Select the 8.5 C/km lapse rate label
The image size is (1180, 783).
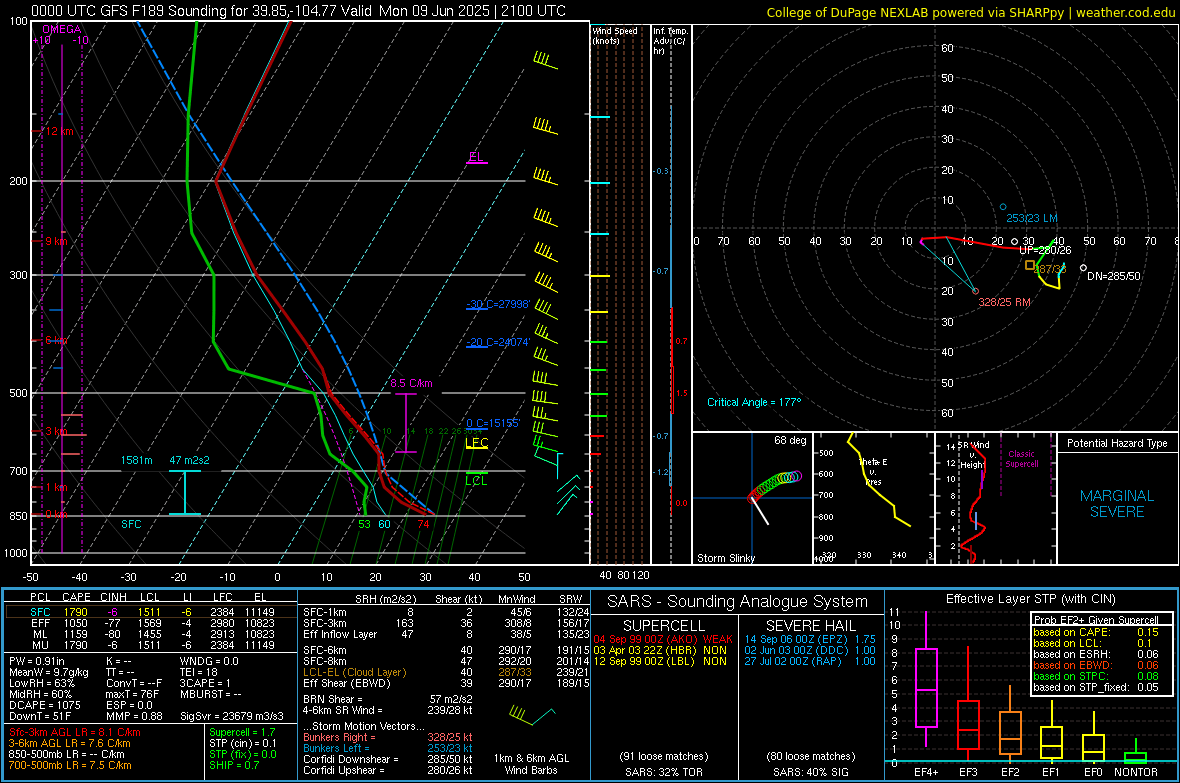411,383
